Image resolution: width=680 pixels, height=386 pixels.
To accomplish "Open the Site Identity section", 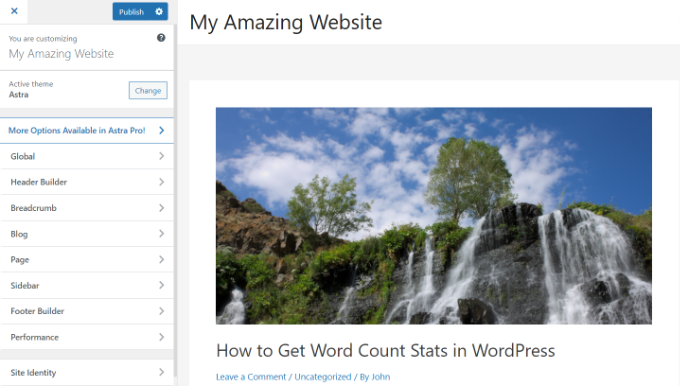I will point(87,372).
